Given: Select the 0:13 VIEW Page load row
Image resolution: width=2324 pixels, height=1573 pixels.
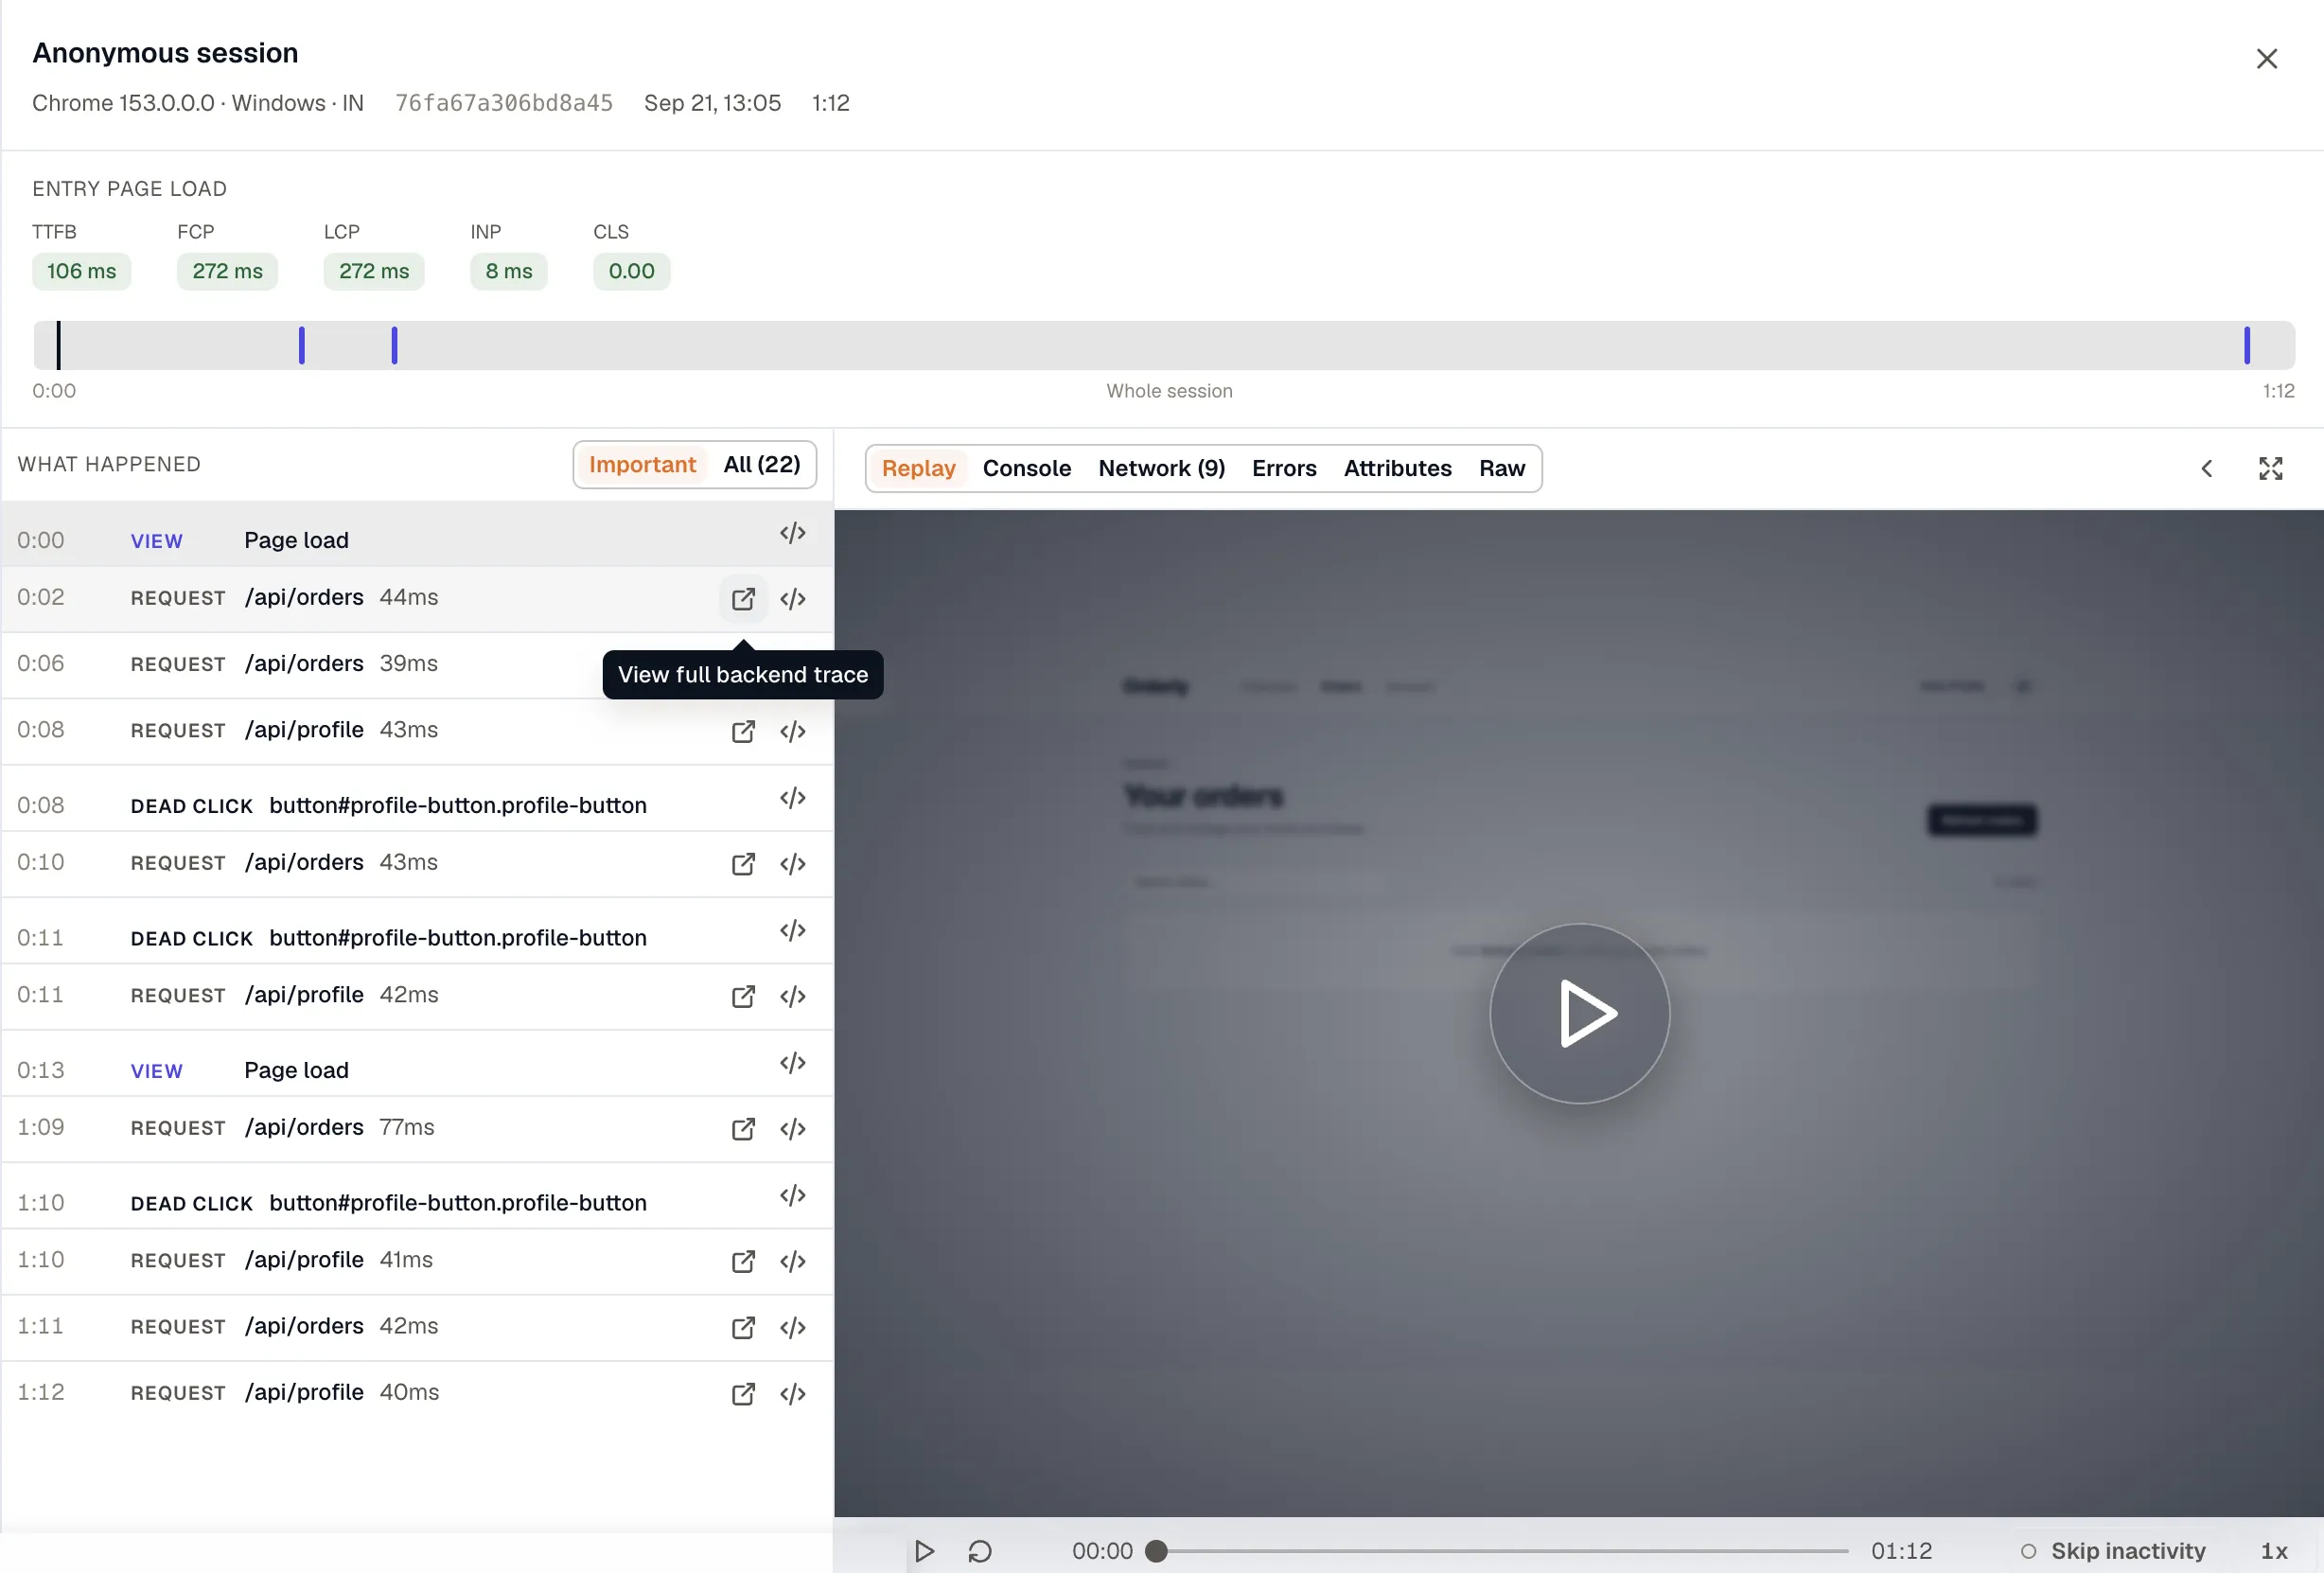Looking at the screenshot, I should coord(417,1063).
